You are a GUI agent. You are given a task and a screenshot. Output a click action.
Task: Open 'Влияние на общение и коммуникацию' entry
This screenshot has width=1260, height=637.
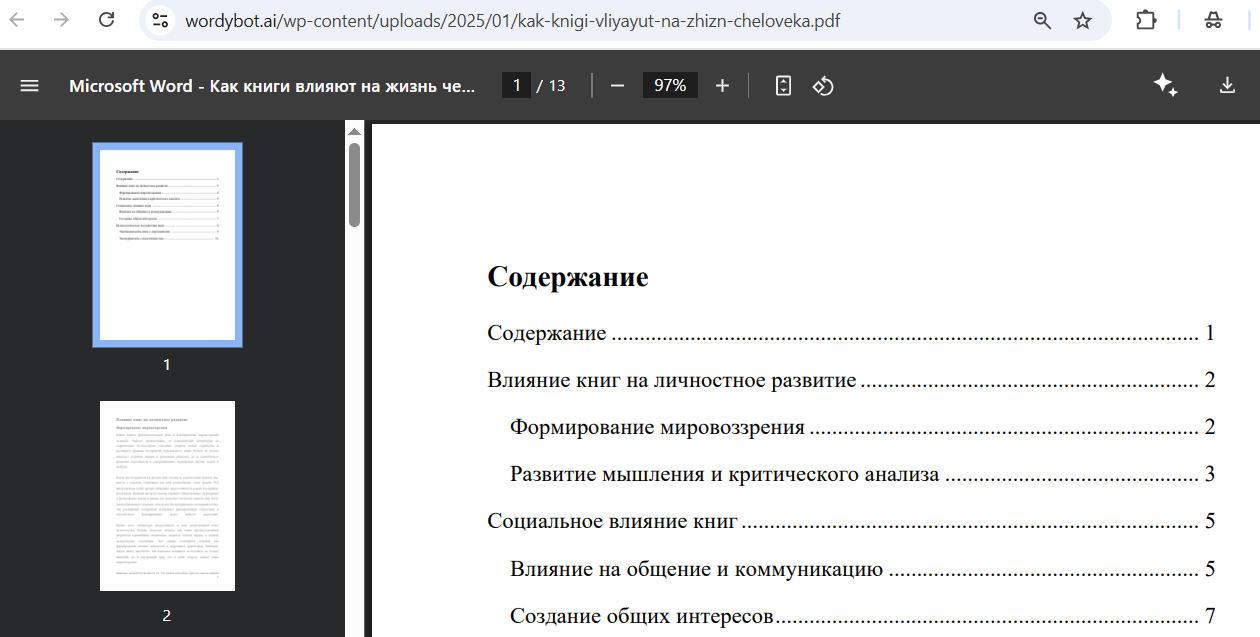point(862,569)
